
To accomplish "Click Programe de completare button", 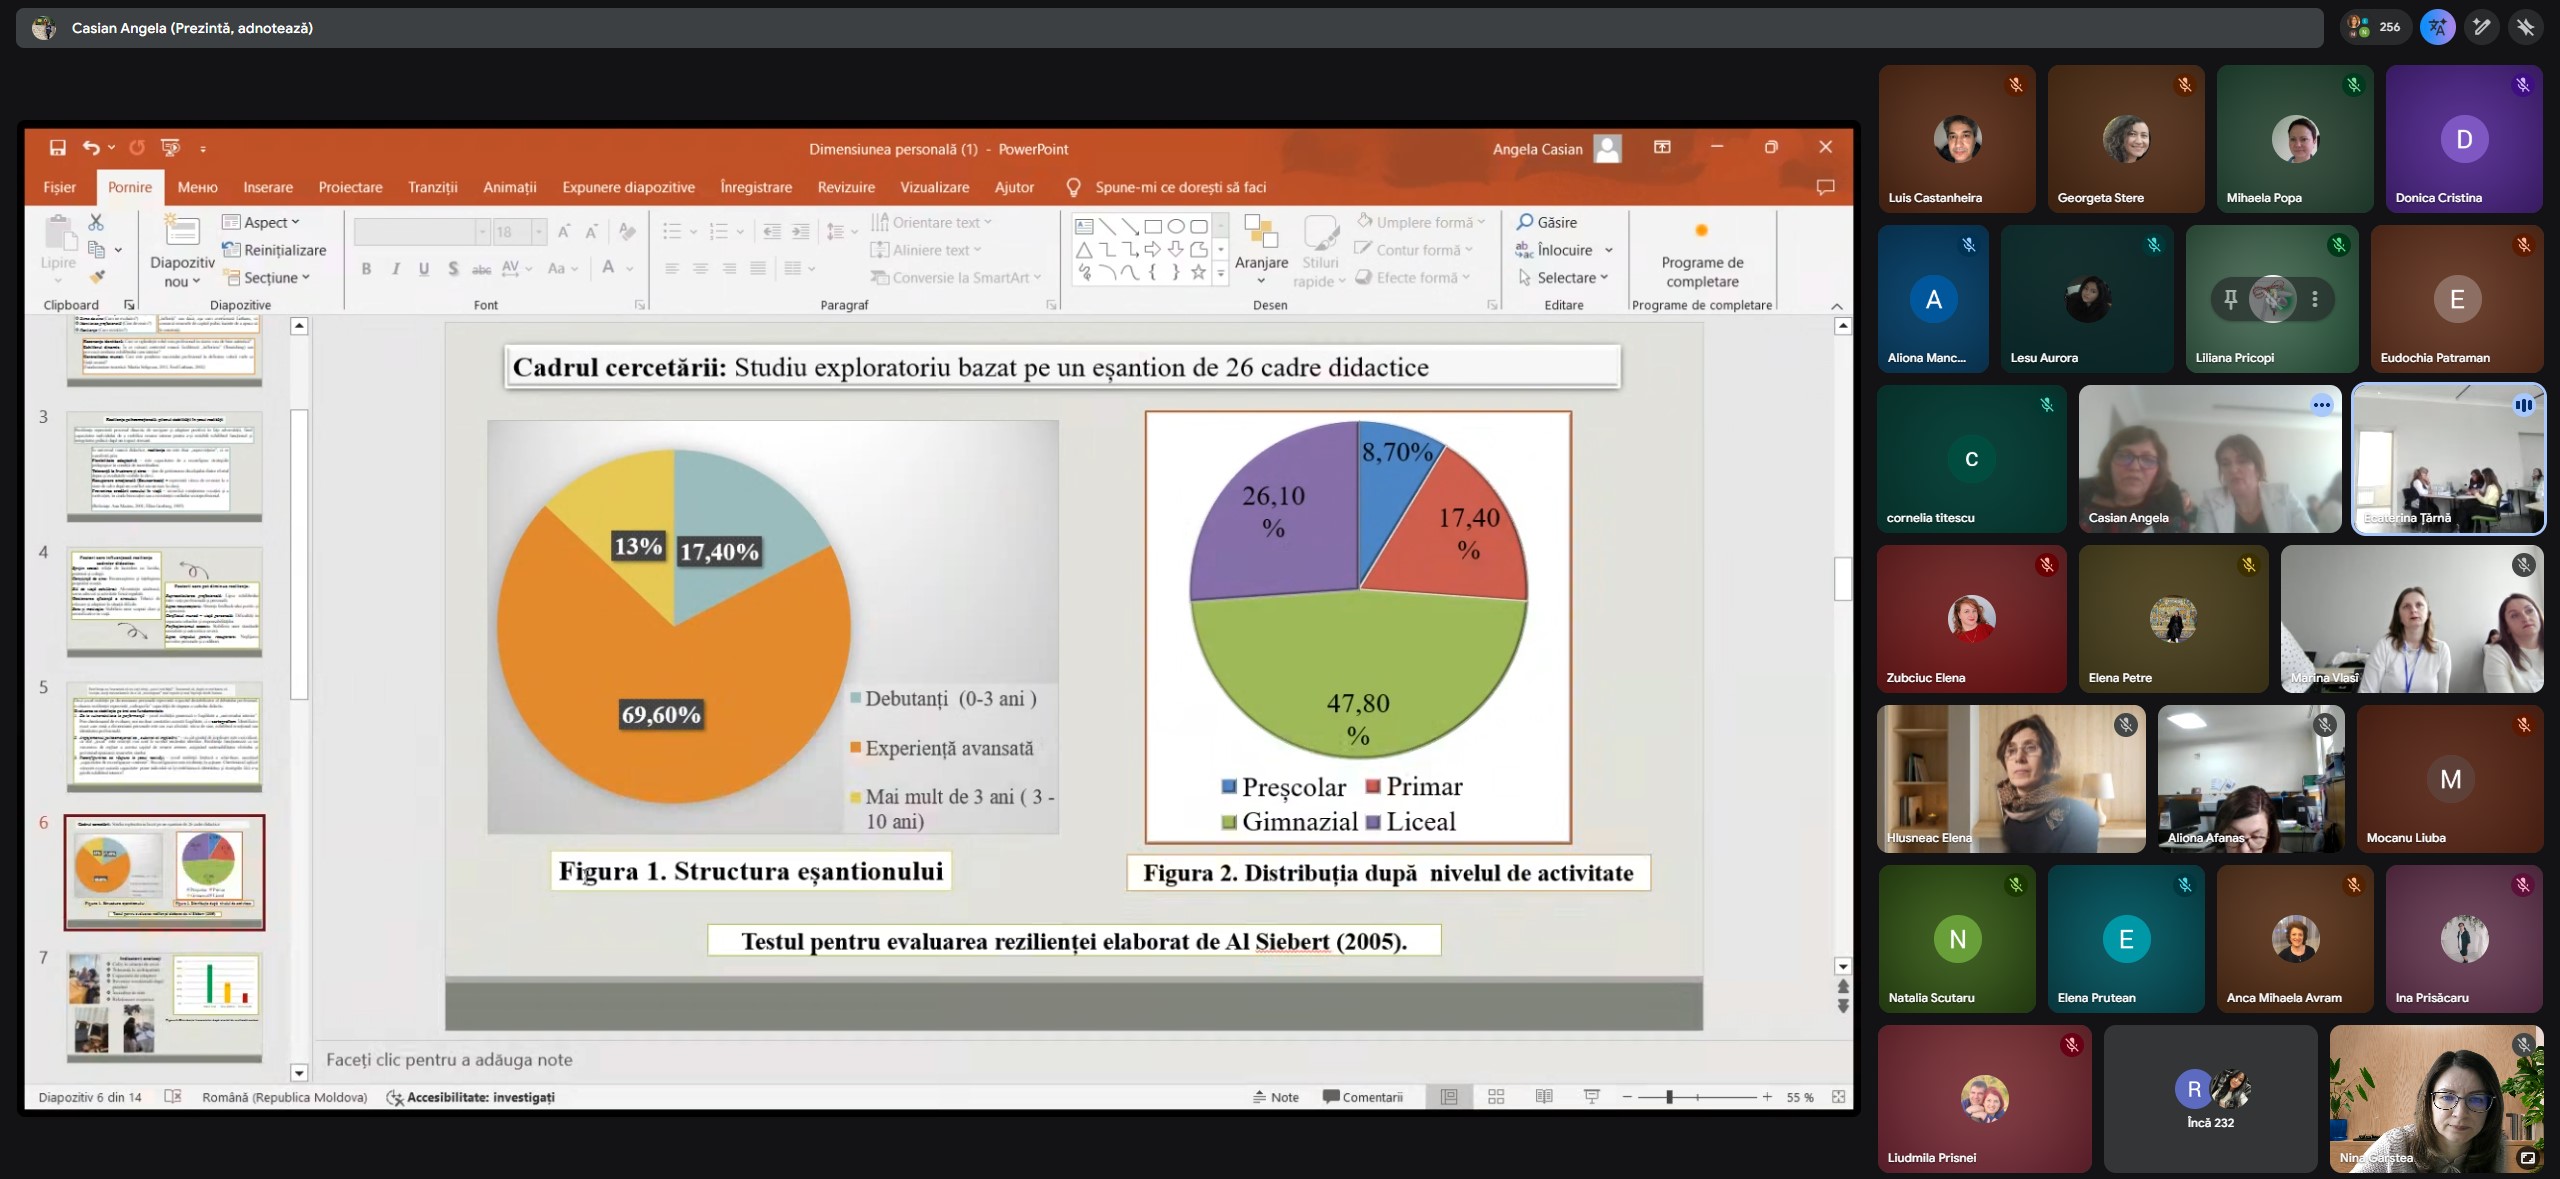I will pyautogui.click(x=1701, y=254).
